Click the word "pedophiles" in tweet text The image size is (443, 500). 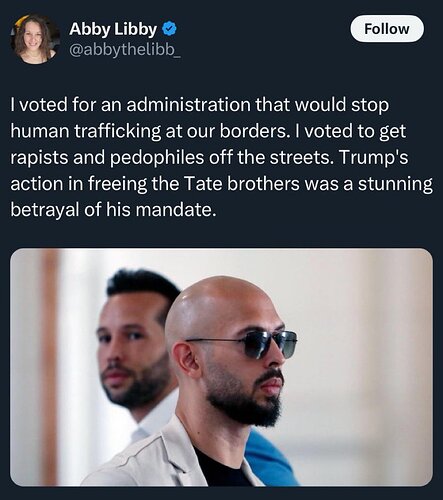click(x=157, y=158)
